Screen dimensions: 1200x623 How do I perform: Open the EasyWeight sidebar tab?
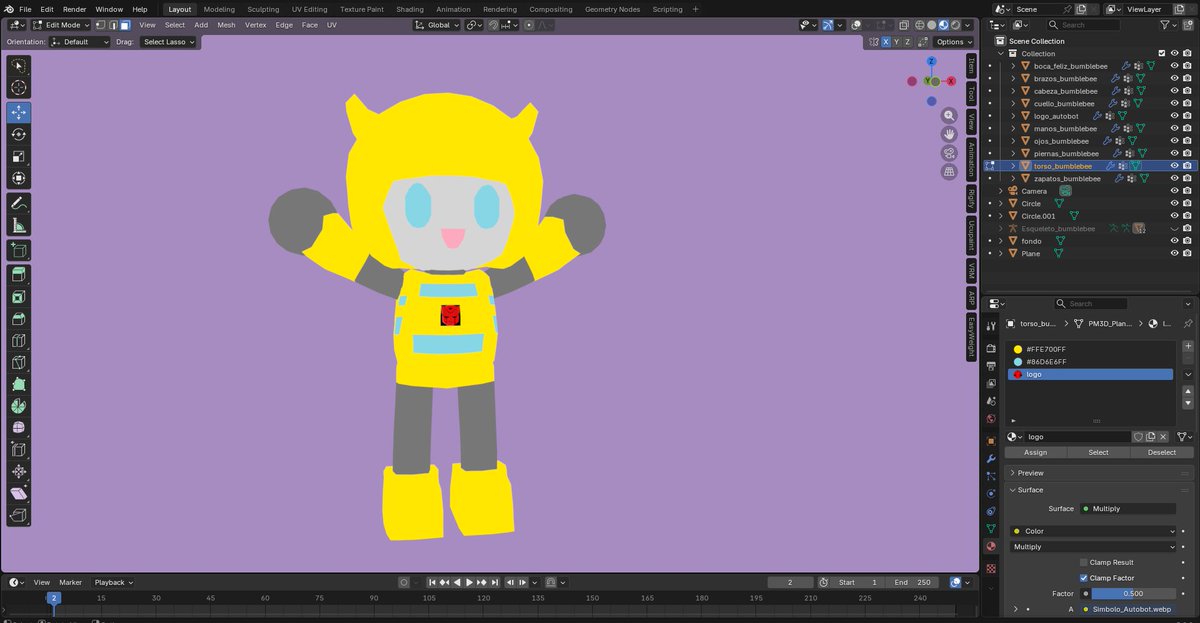pos(970,337)
